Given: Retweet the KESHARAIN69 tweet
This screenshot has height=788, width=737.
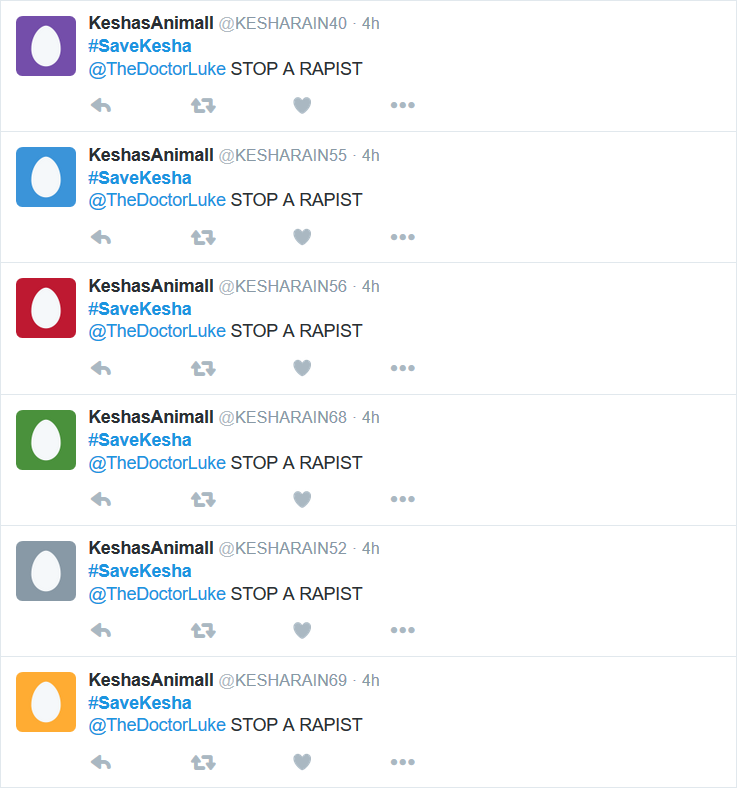Looking at the screenshot, I should coord(203,762).
